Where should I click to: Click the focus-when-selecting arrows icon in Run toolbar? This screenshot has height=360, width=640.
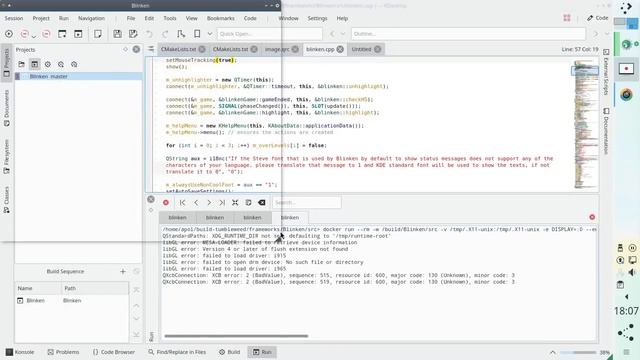coord(235,202)
